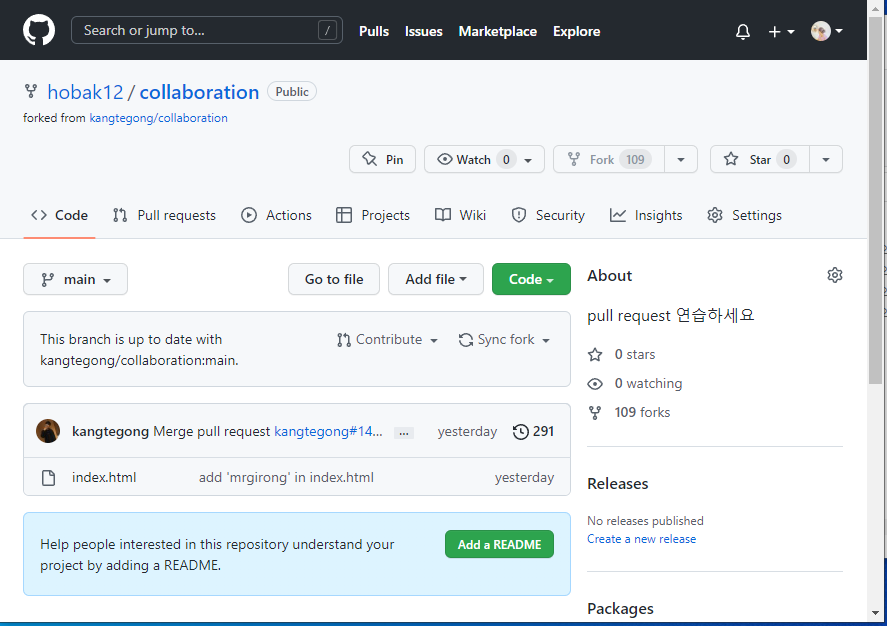The image size is (887, 626).
Task: Open Explore in the header
Action: pos(576,32)
